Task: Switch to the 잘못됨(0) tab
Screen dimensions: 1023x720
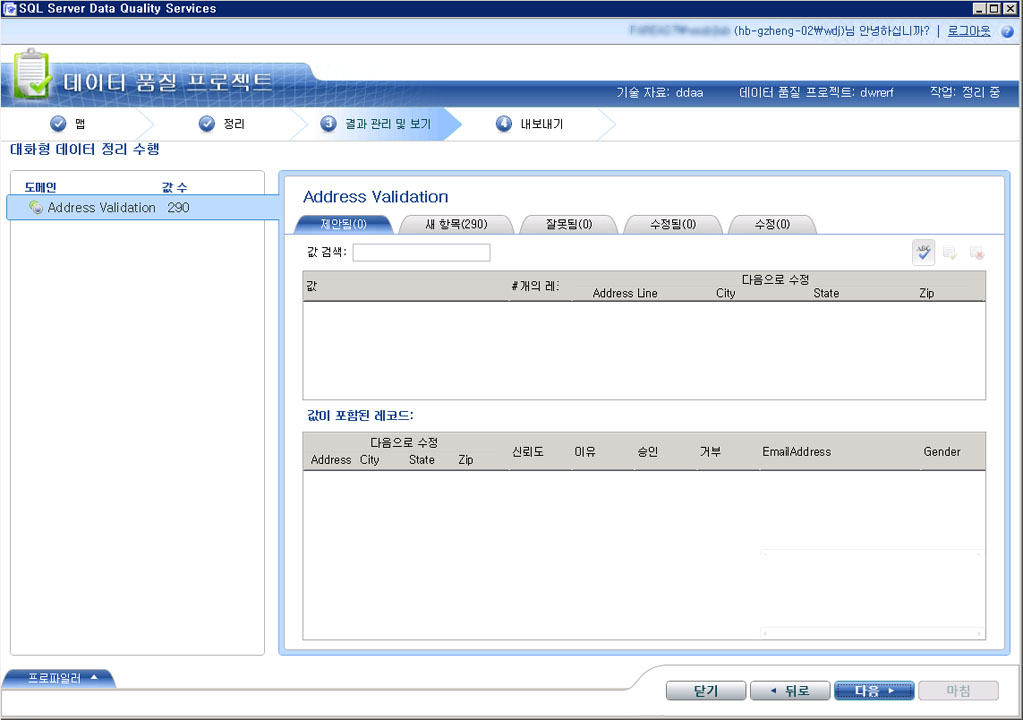Action: pyautogui.click(x=569, y=224)
